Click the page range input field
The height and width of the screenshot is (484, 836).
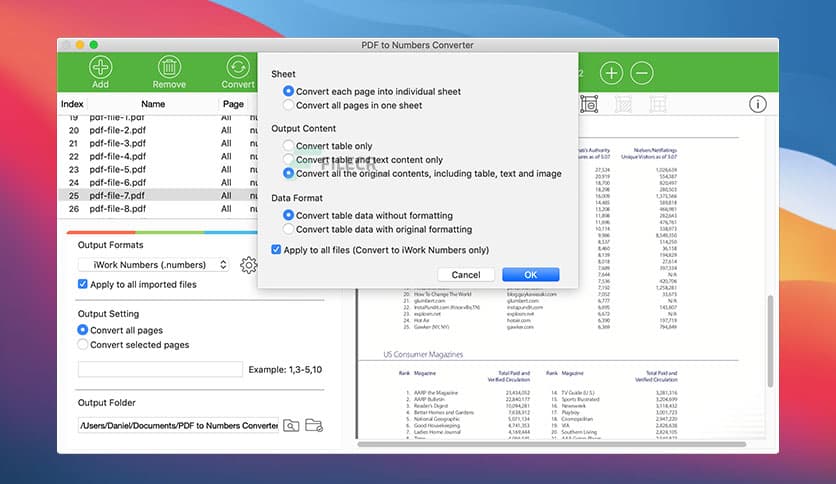pos(160,369)
